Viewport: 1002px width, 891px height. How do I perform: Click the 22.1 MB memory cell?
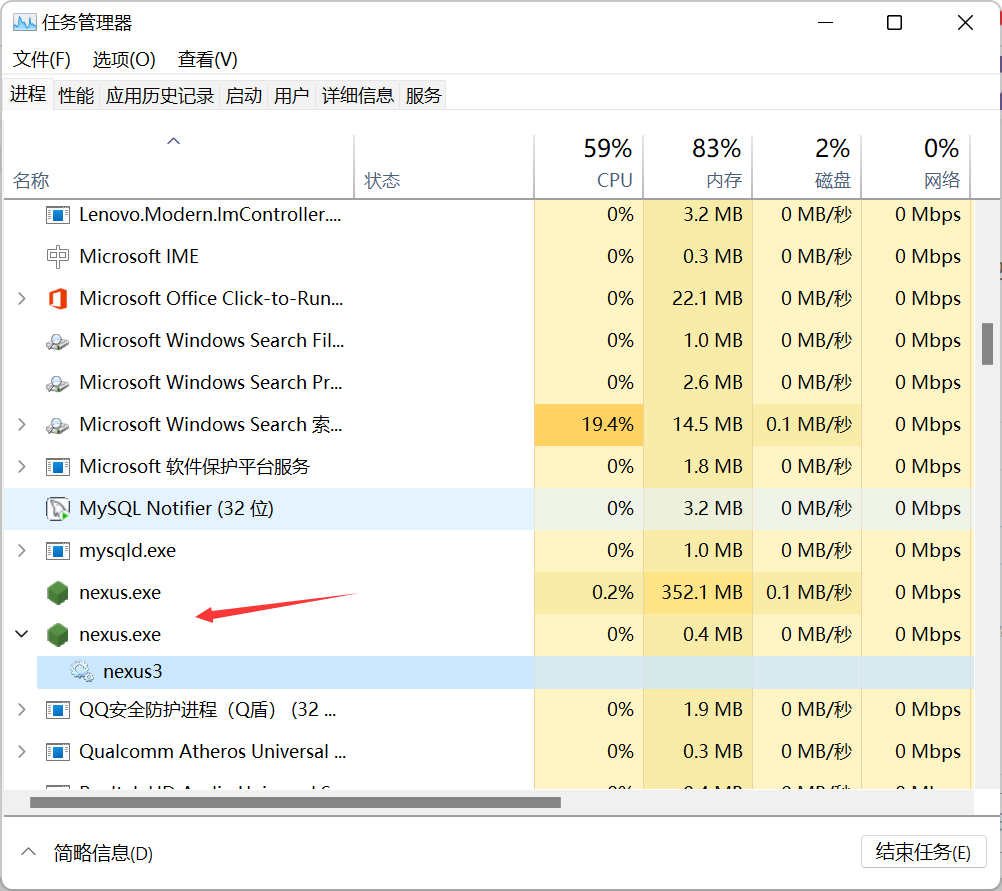coord(698,298)
